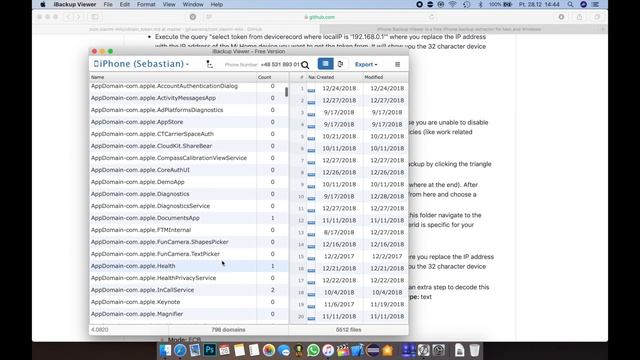Open the Edit menu
Screen dimensions: 640x360
[125, 4]
